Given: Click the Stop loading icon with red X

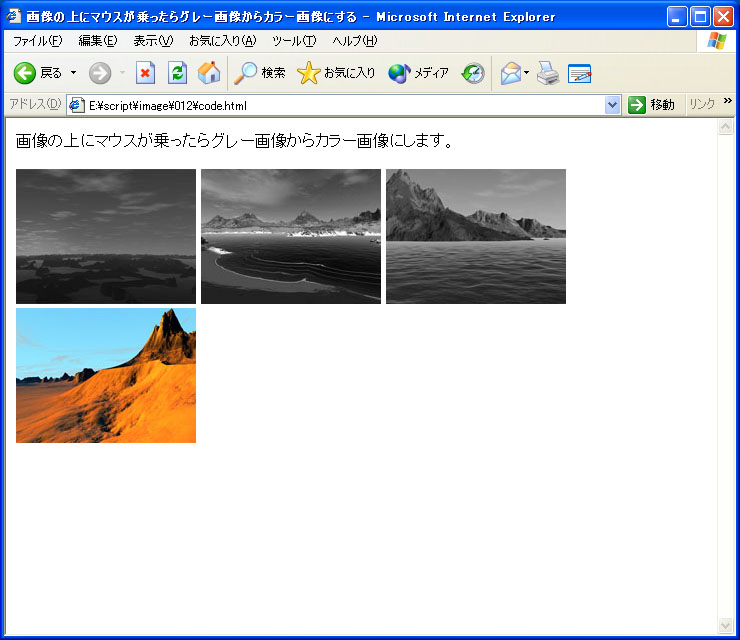Looking at the screenshot, I should tap(145, 73).
